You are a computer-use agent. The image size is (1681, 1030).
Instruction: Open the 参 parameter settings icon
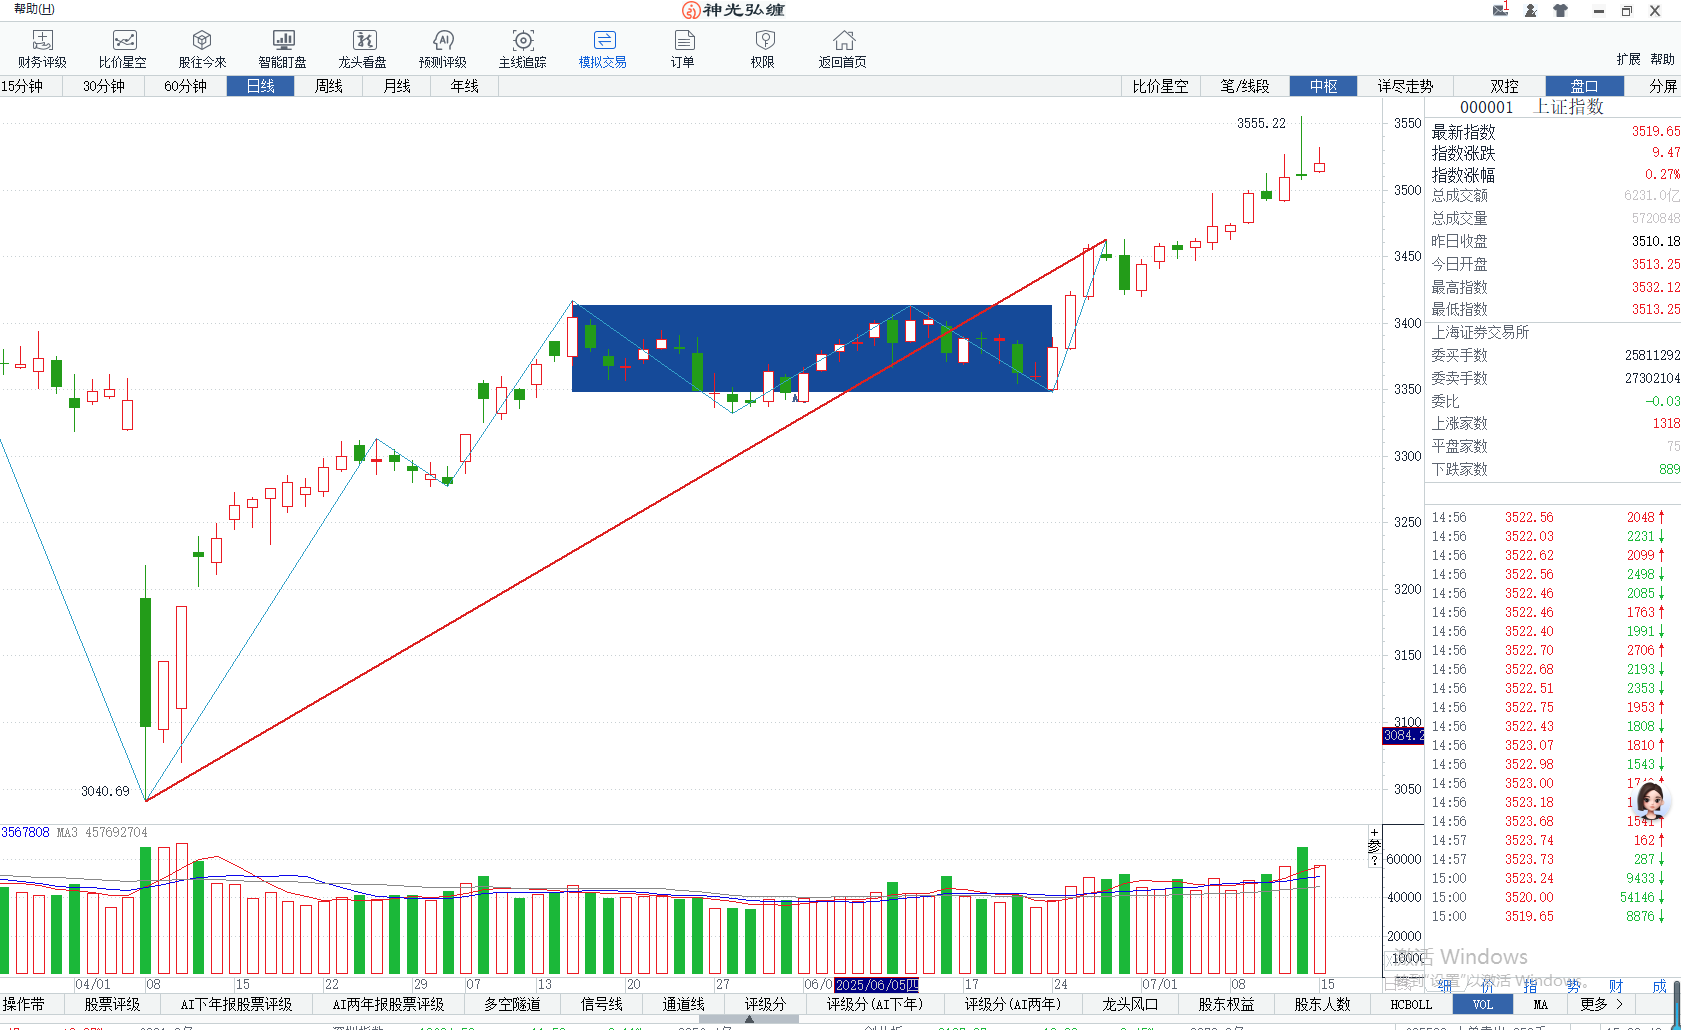coord(1374,846)
